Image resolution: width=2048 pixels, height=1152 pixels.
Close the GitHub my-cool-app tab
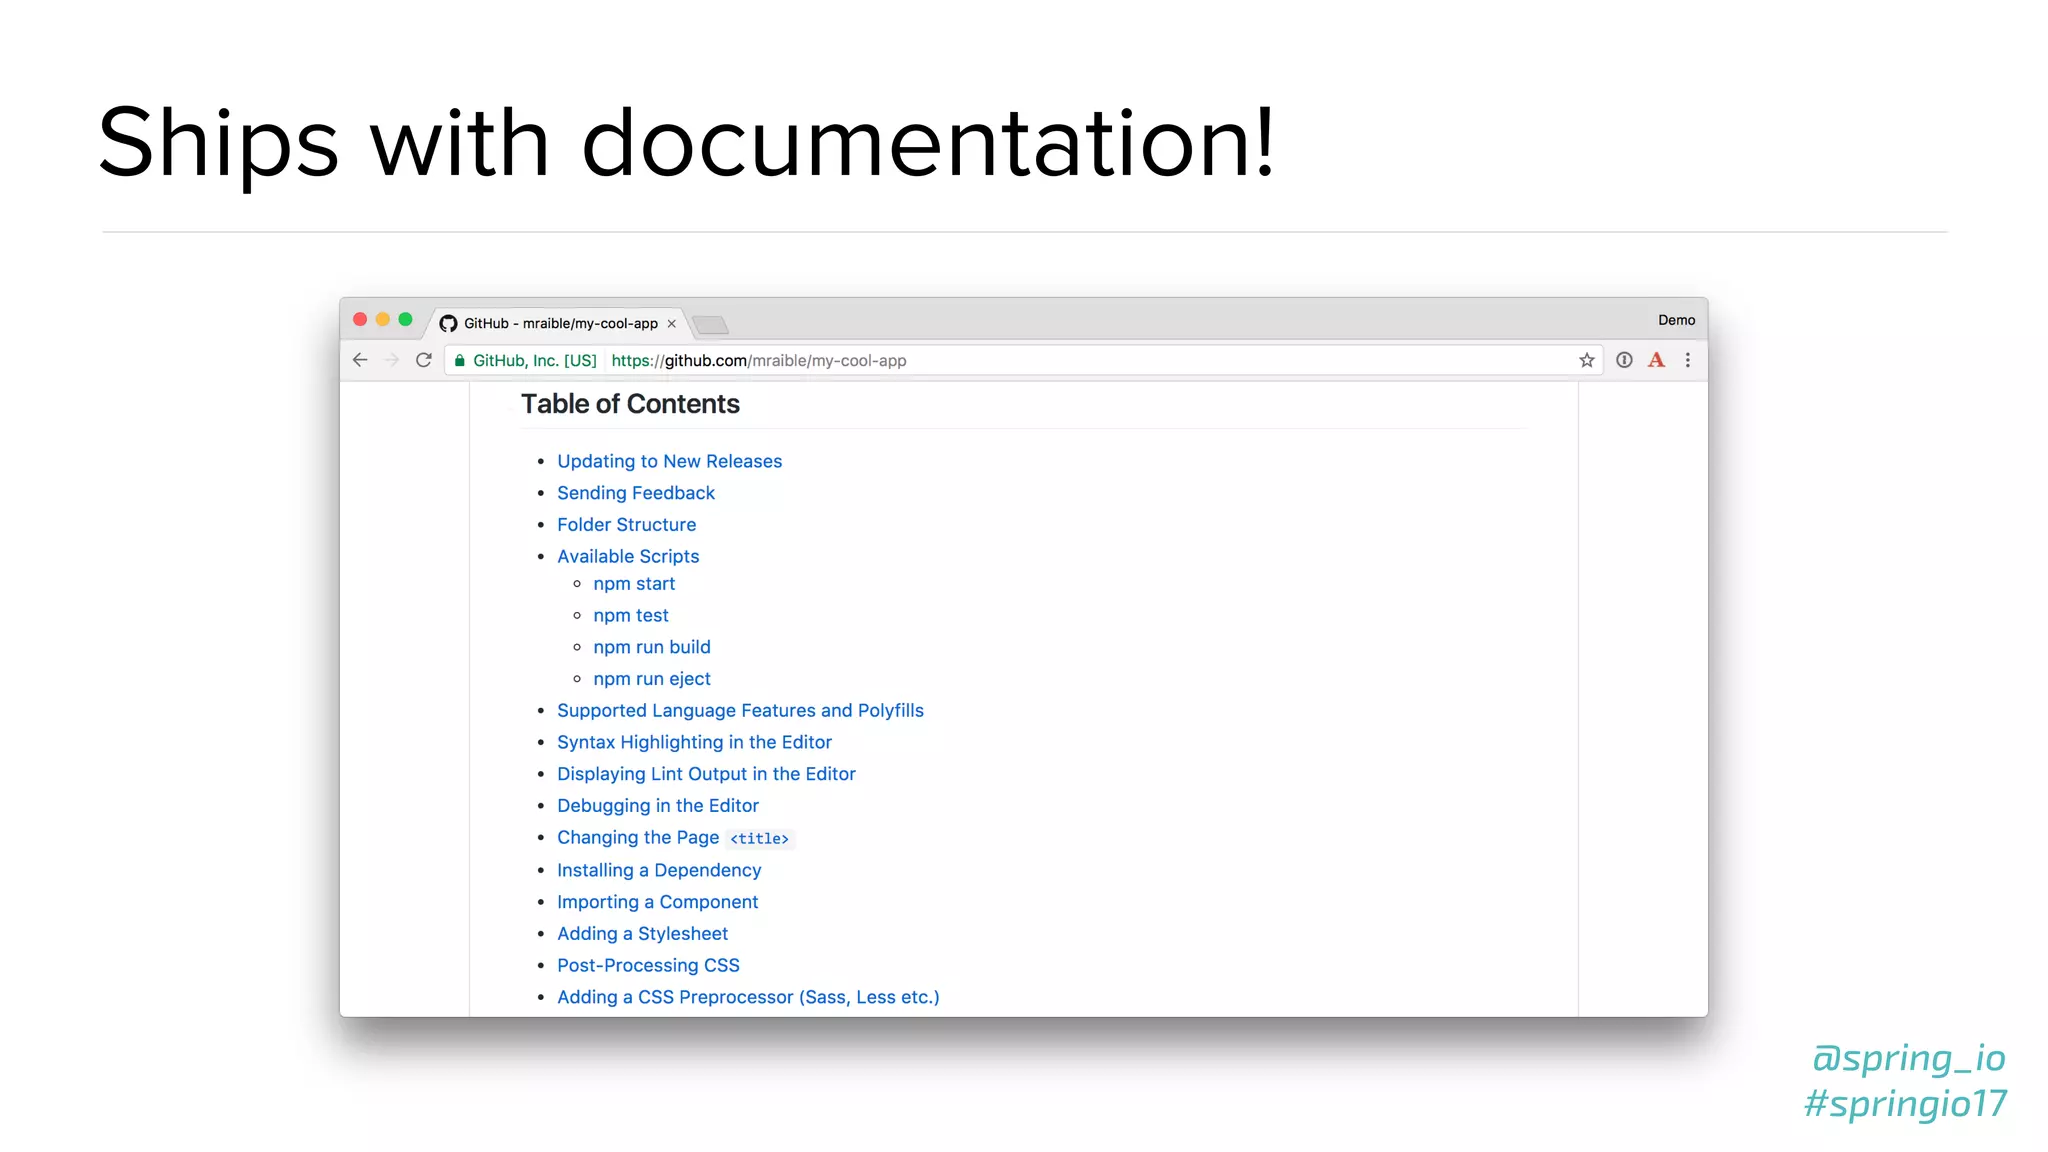(672, 324)
